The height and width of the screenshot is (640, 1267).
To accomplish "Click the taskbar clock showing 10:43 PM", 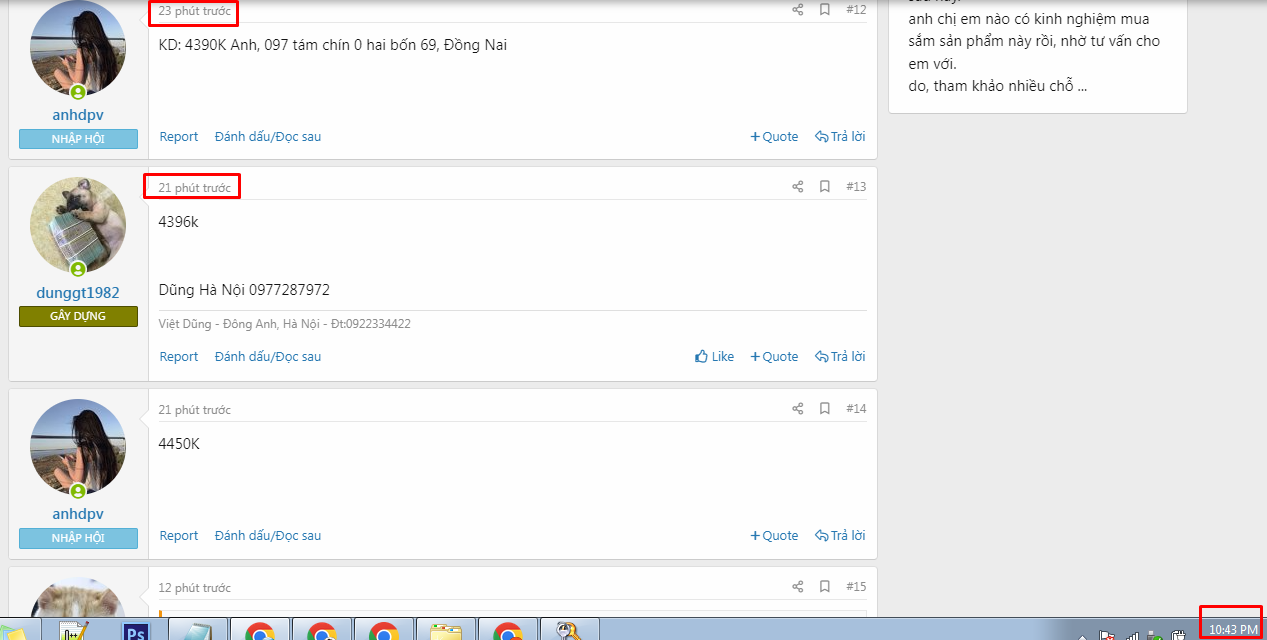I will coord(1233,630).
